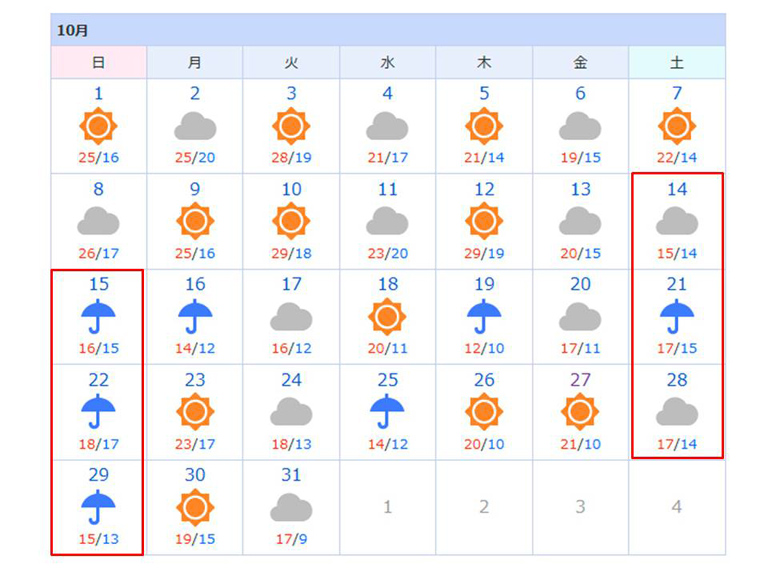Open the date number 23 link

point(195,380)
